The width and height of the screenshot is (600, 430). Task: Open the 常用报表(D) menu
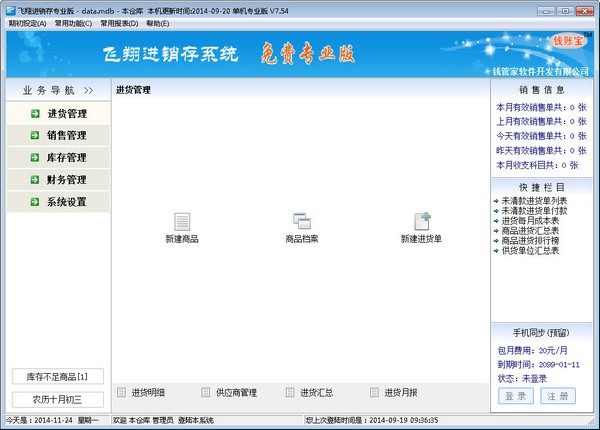(119, 23)
